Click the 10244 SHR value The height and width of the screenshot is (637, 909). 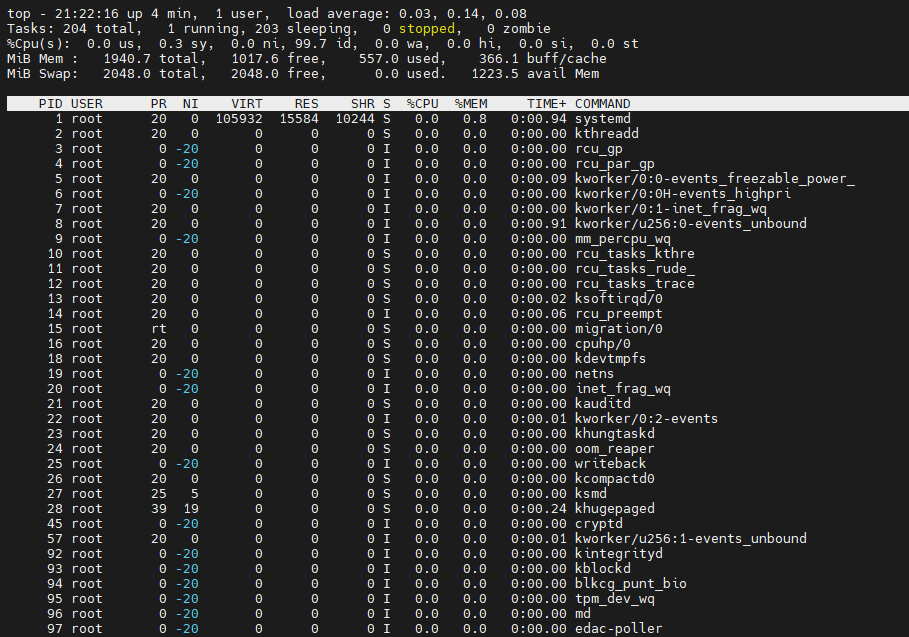[355, 119]
